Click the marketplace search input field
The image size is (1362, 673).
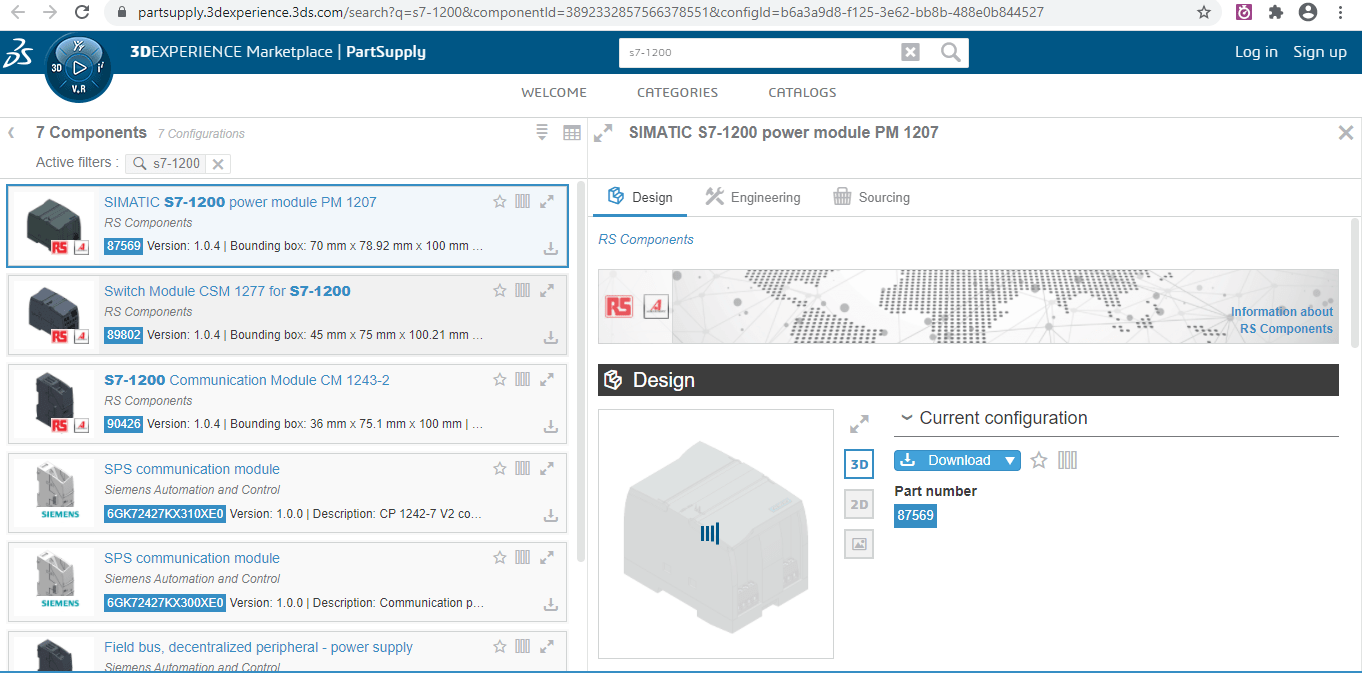760,52
